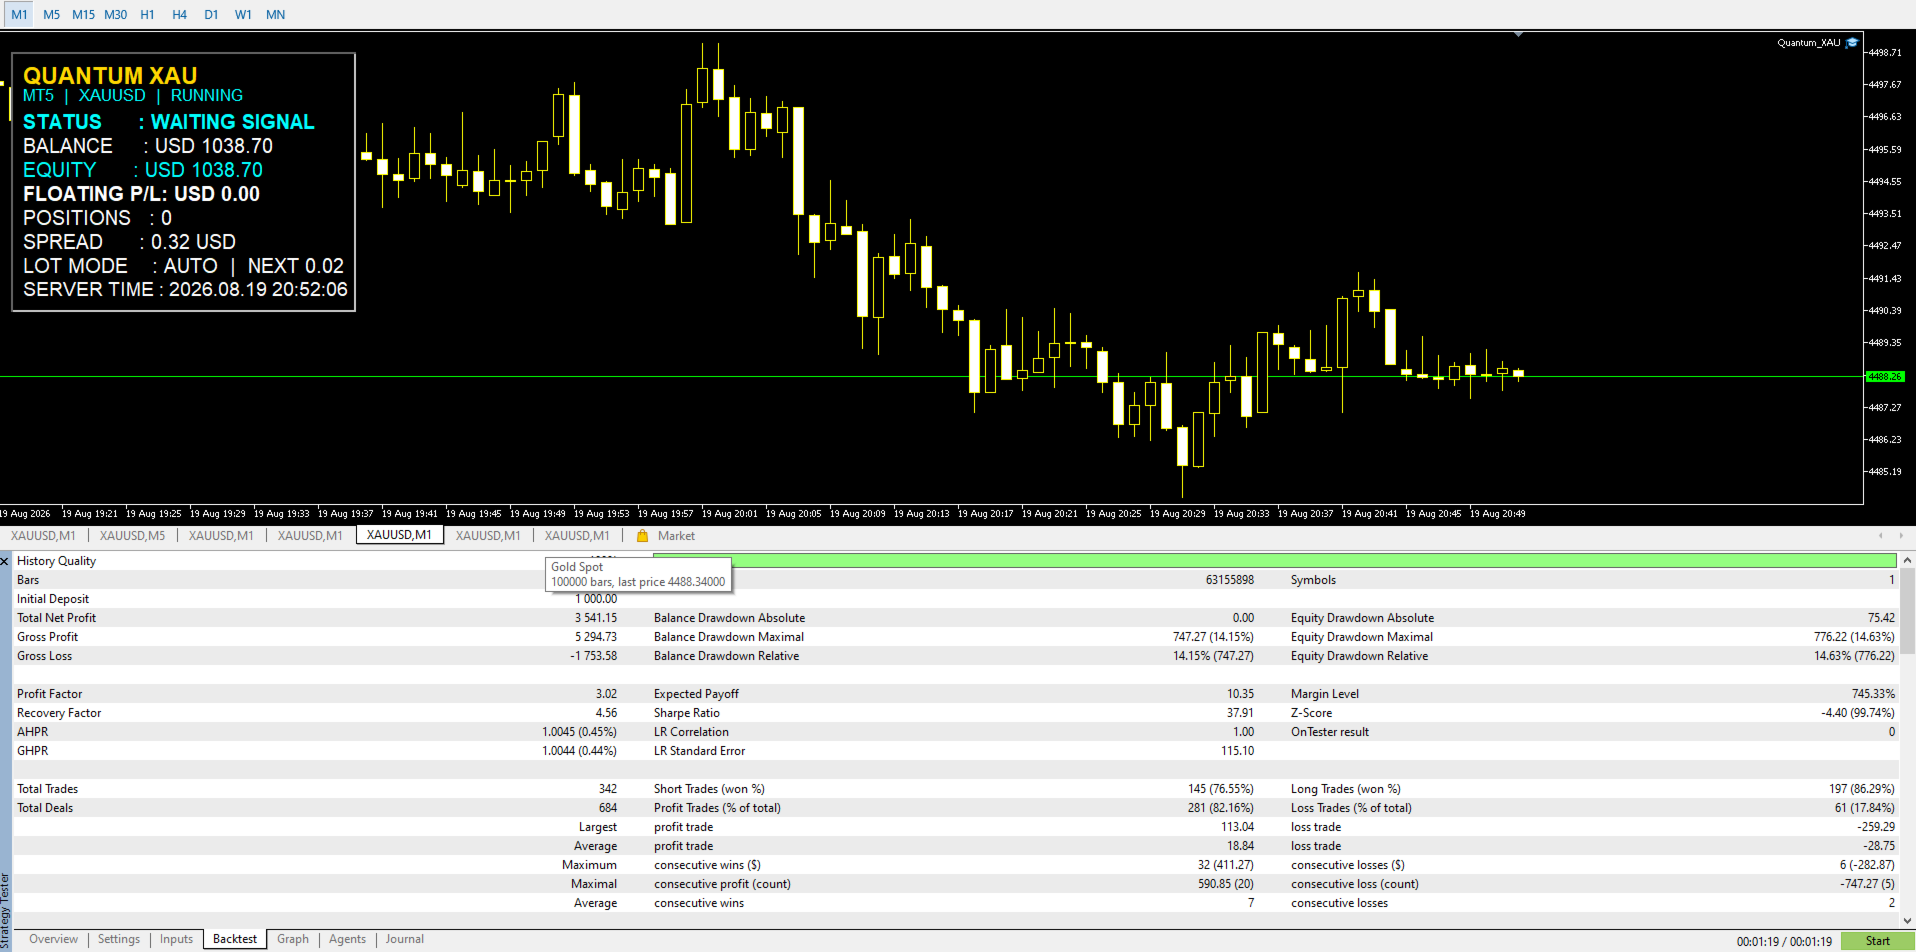Click the tester elapsed time 00:01:19 readout
This screenshot has width=1916, height=952.
(1784, 941)
